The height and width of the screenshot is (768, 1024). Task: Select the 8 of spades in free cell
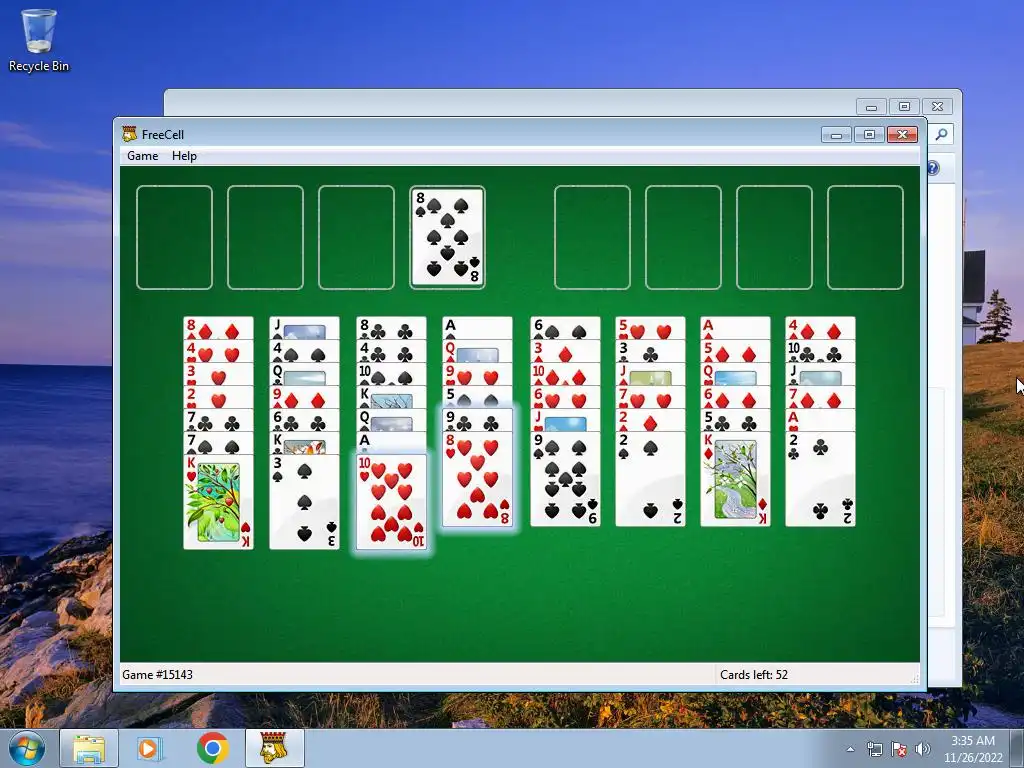pos(447,237)
